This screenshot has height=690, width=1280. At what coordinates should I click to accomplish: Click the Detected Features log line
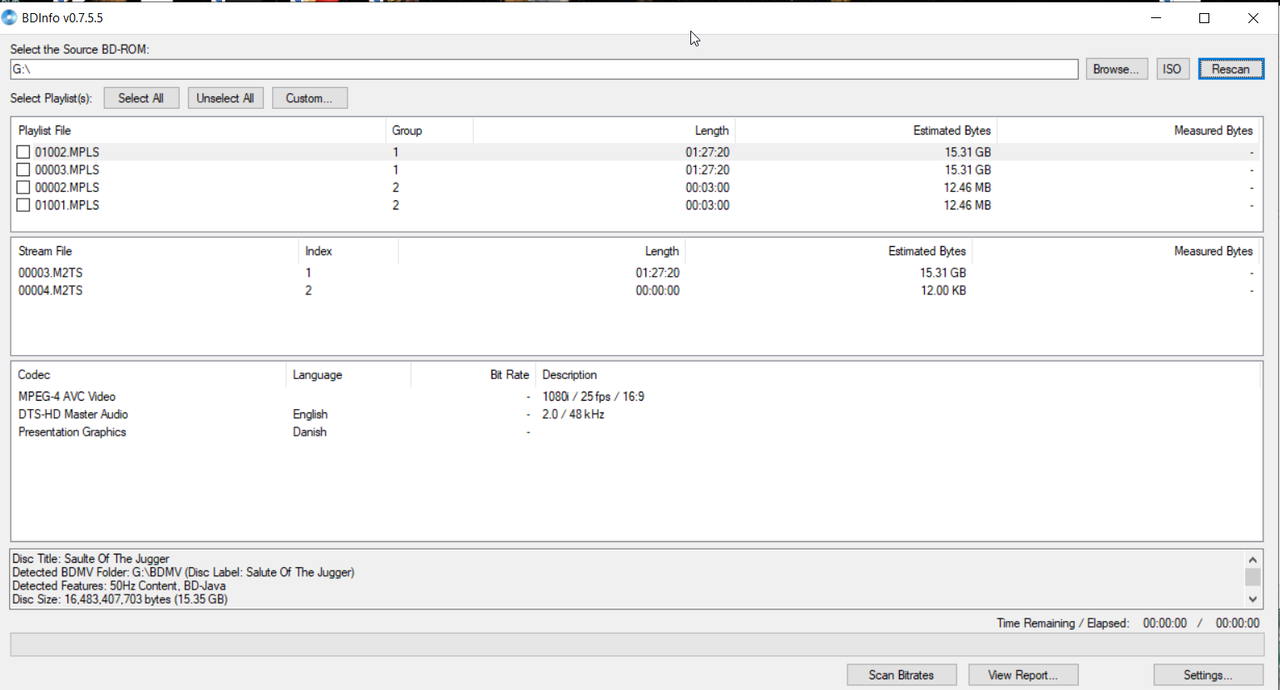[x=118, y=586]
